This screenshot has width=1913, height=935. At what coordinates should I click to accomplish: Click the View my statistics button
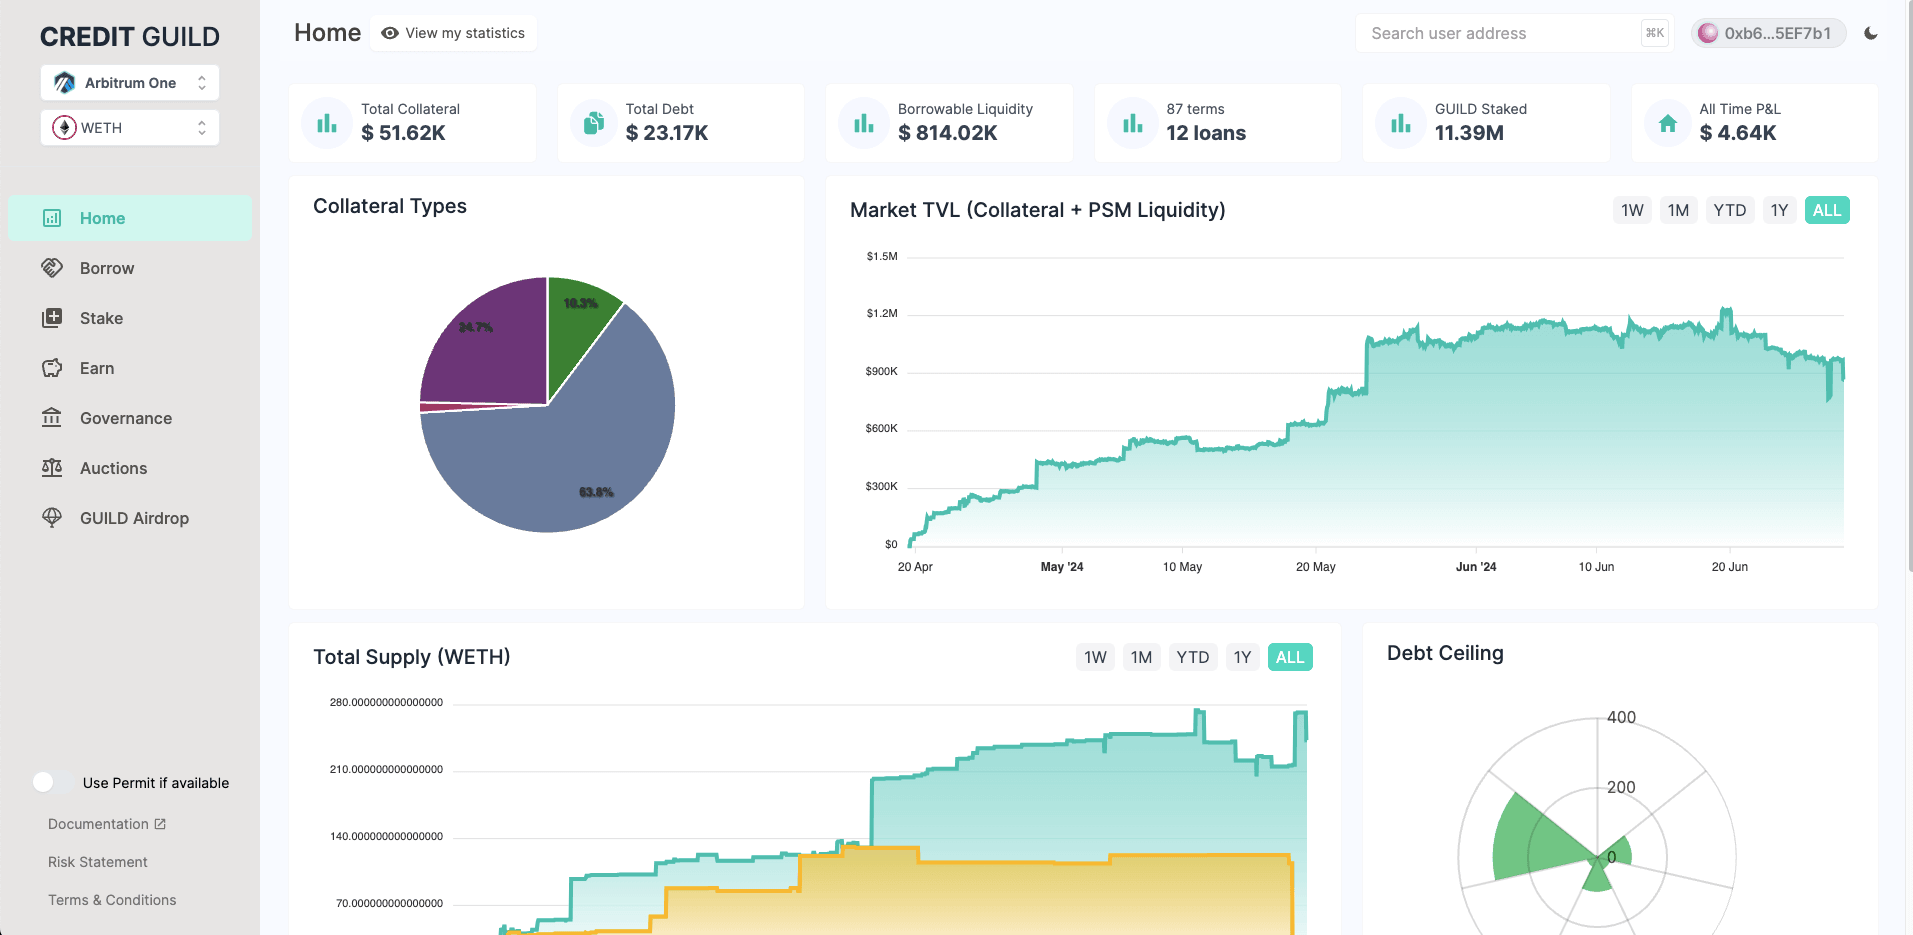[453, 33]
